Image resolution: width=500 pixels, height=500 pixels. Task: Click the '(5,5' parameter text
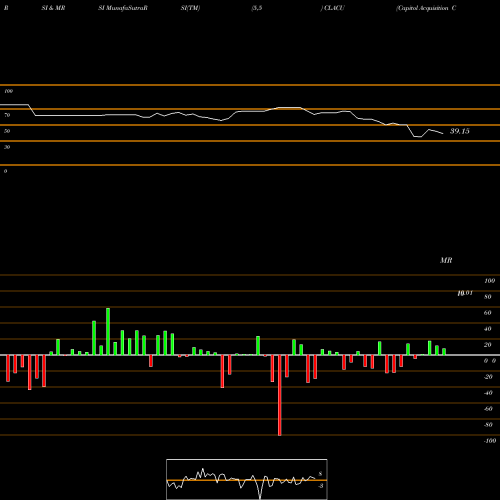coord(257,8)
